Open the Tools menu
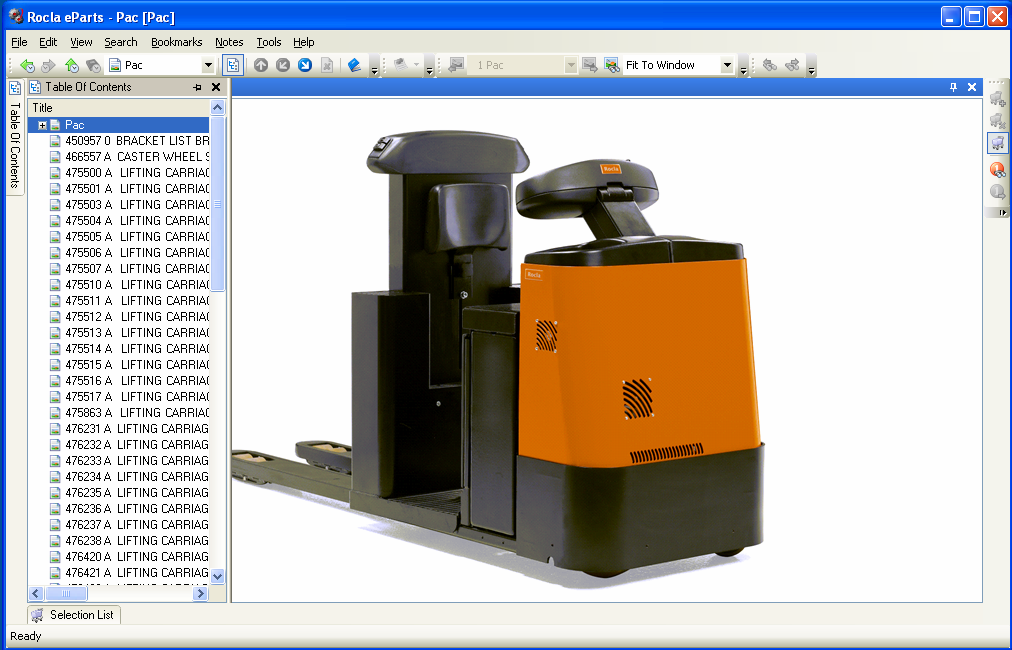1012x650 pixels. [x=268, y=42]
